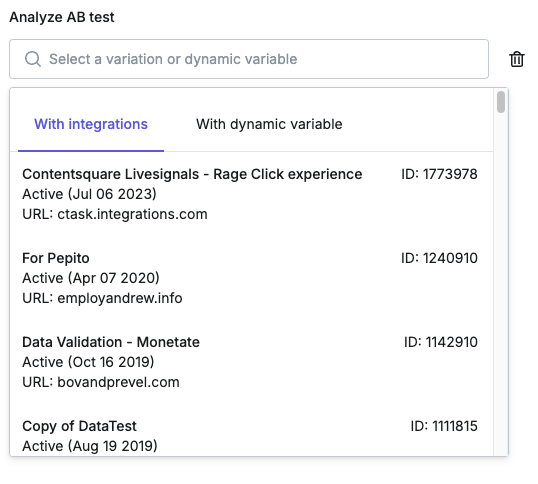Focus the variation search input field

pyautogui.click(x=249, y=59)
